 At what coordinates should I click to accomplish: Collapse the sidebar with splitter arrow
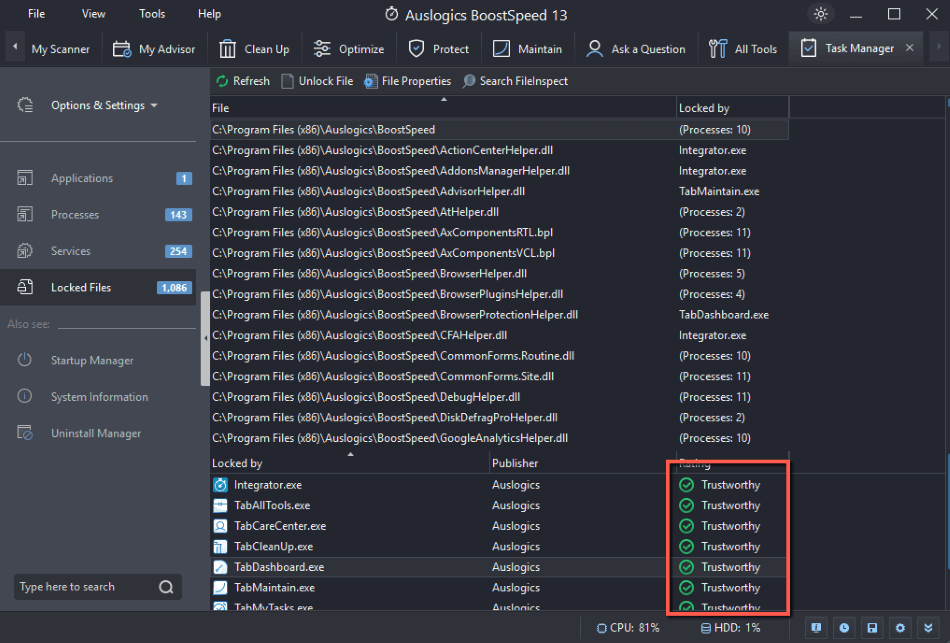click(x=205, y=338)
